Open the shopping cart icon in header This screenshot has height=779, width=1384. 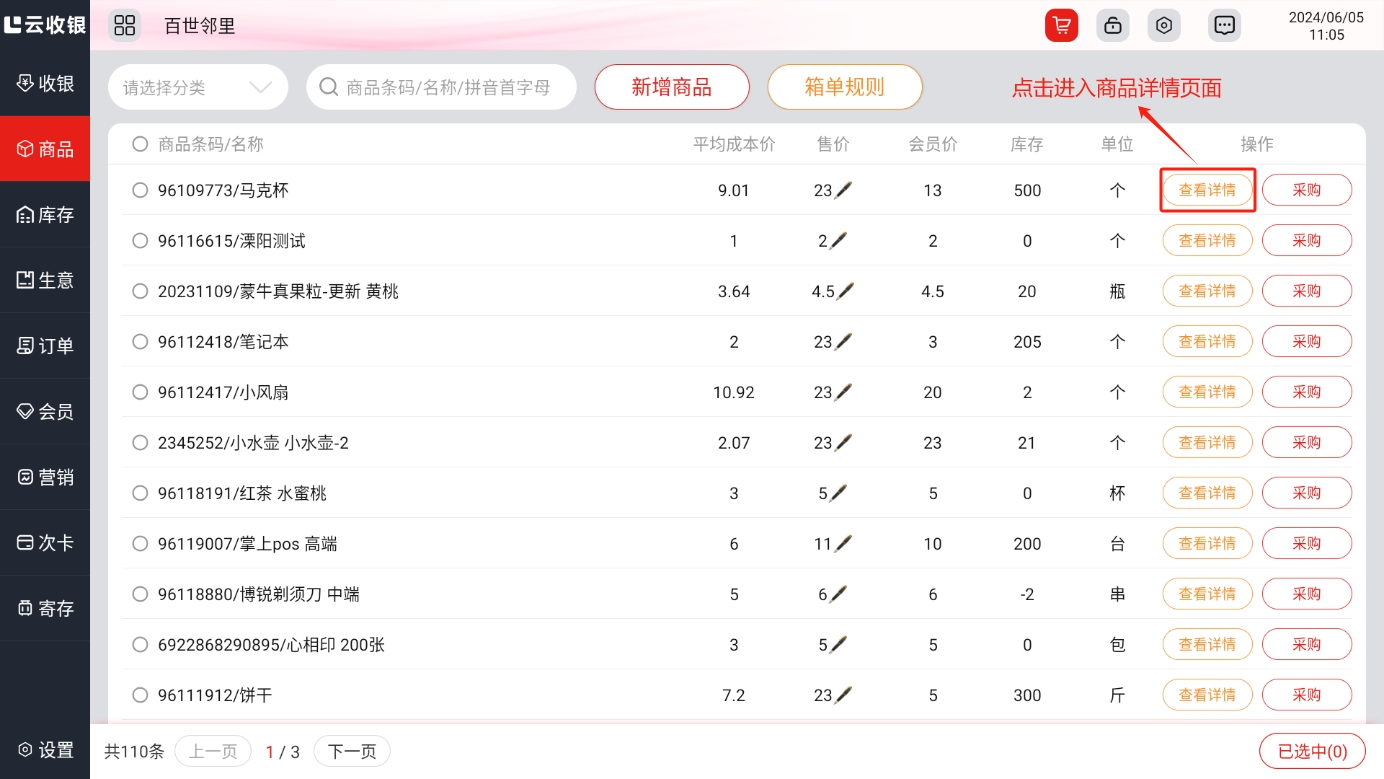pyautogui.click(x=1061, y=25)
